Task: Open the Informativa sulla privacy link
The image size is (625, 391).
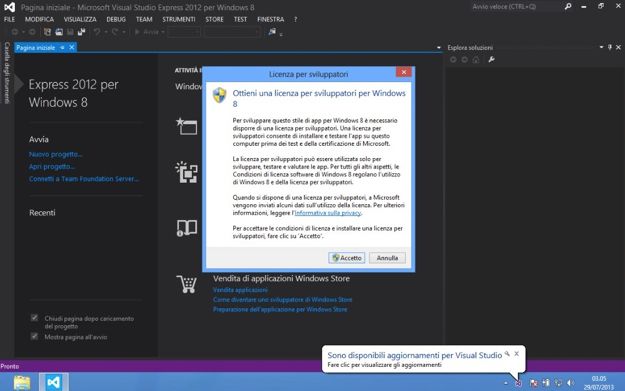Action: 328,213
